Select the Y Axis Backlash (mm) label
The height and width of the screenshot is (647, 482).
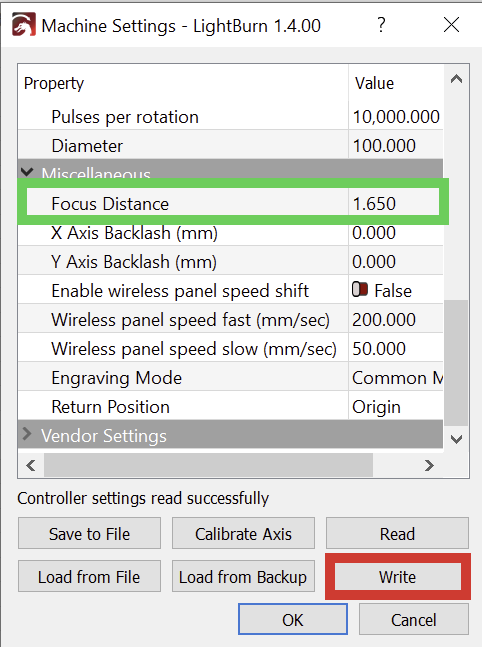[134, 262]
